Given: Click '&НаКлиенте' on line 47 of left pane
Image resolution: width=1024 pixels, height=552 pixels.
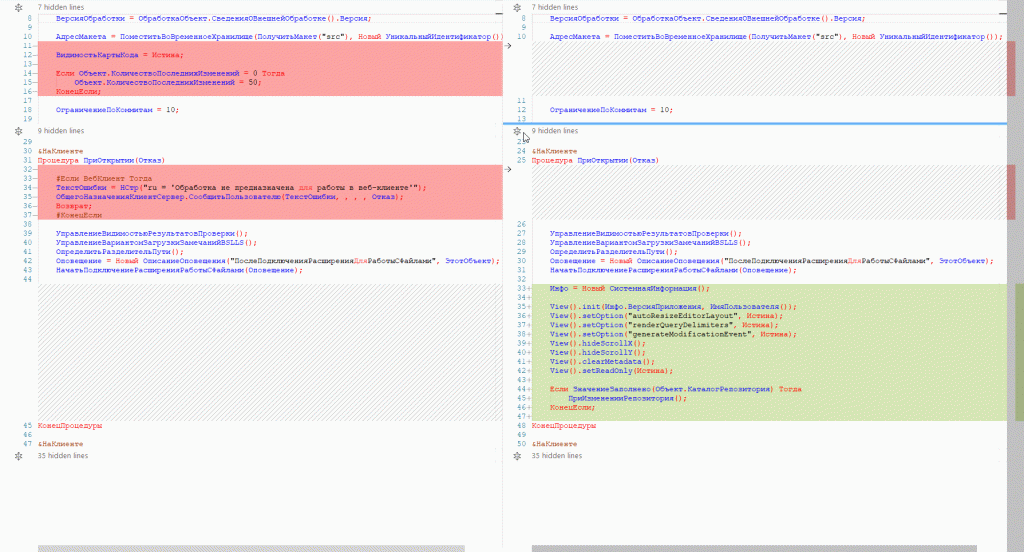Looking at the screenshot, I should click(x=60, y=444).
